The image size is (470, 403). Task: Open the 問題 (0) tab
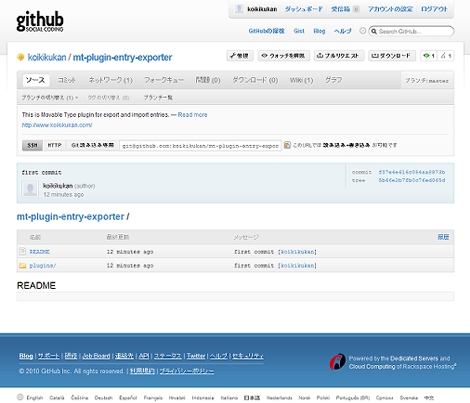[x=208, y=80]
